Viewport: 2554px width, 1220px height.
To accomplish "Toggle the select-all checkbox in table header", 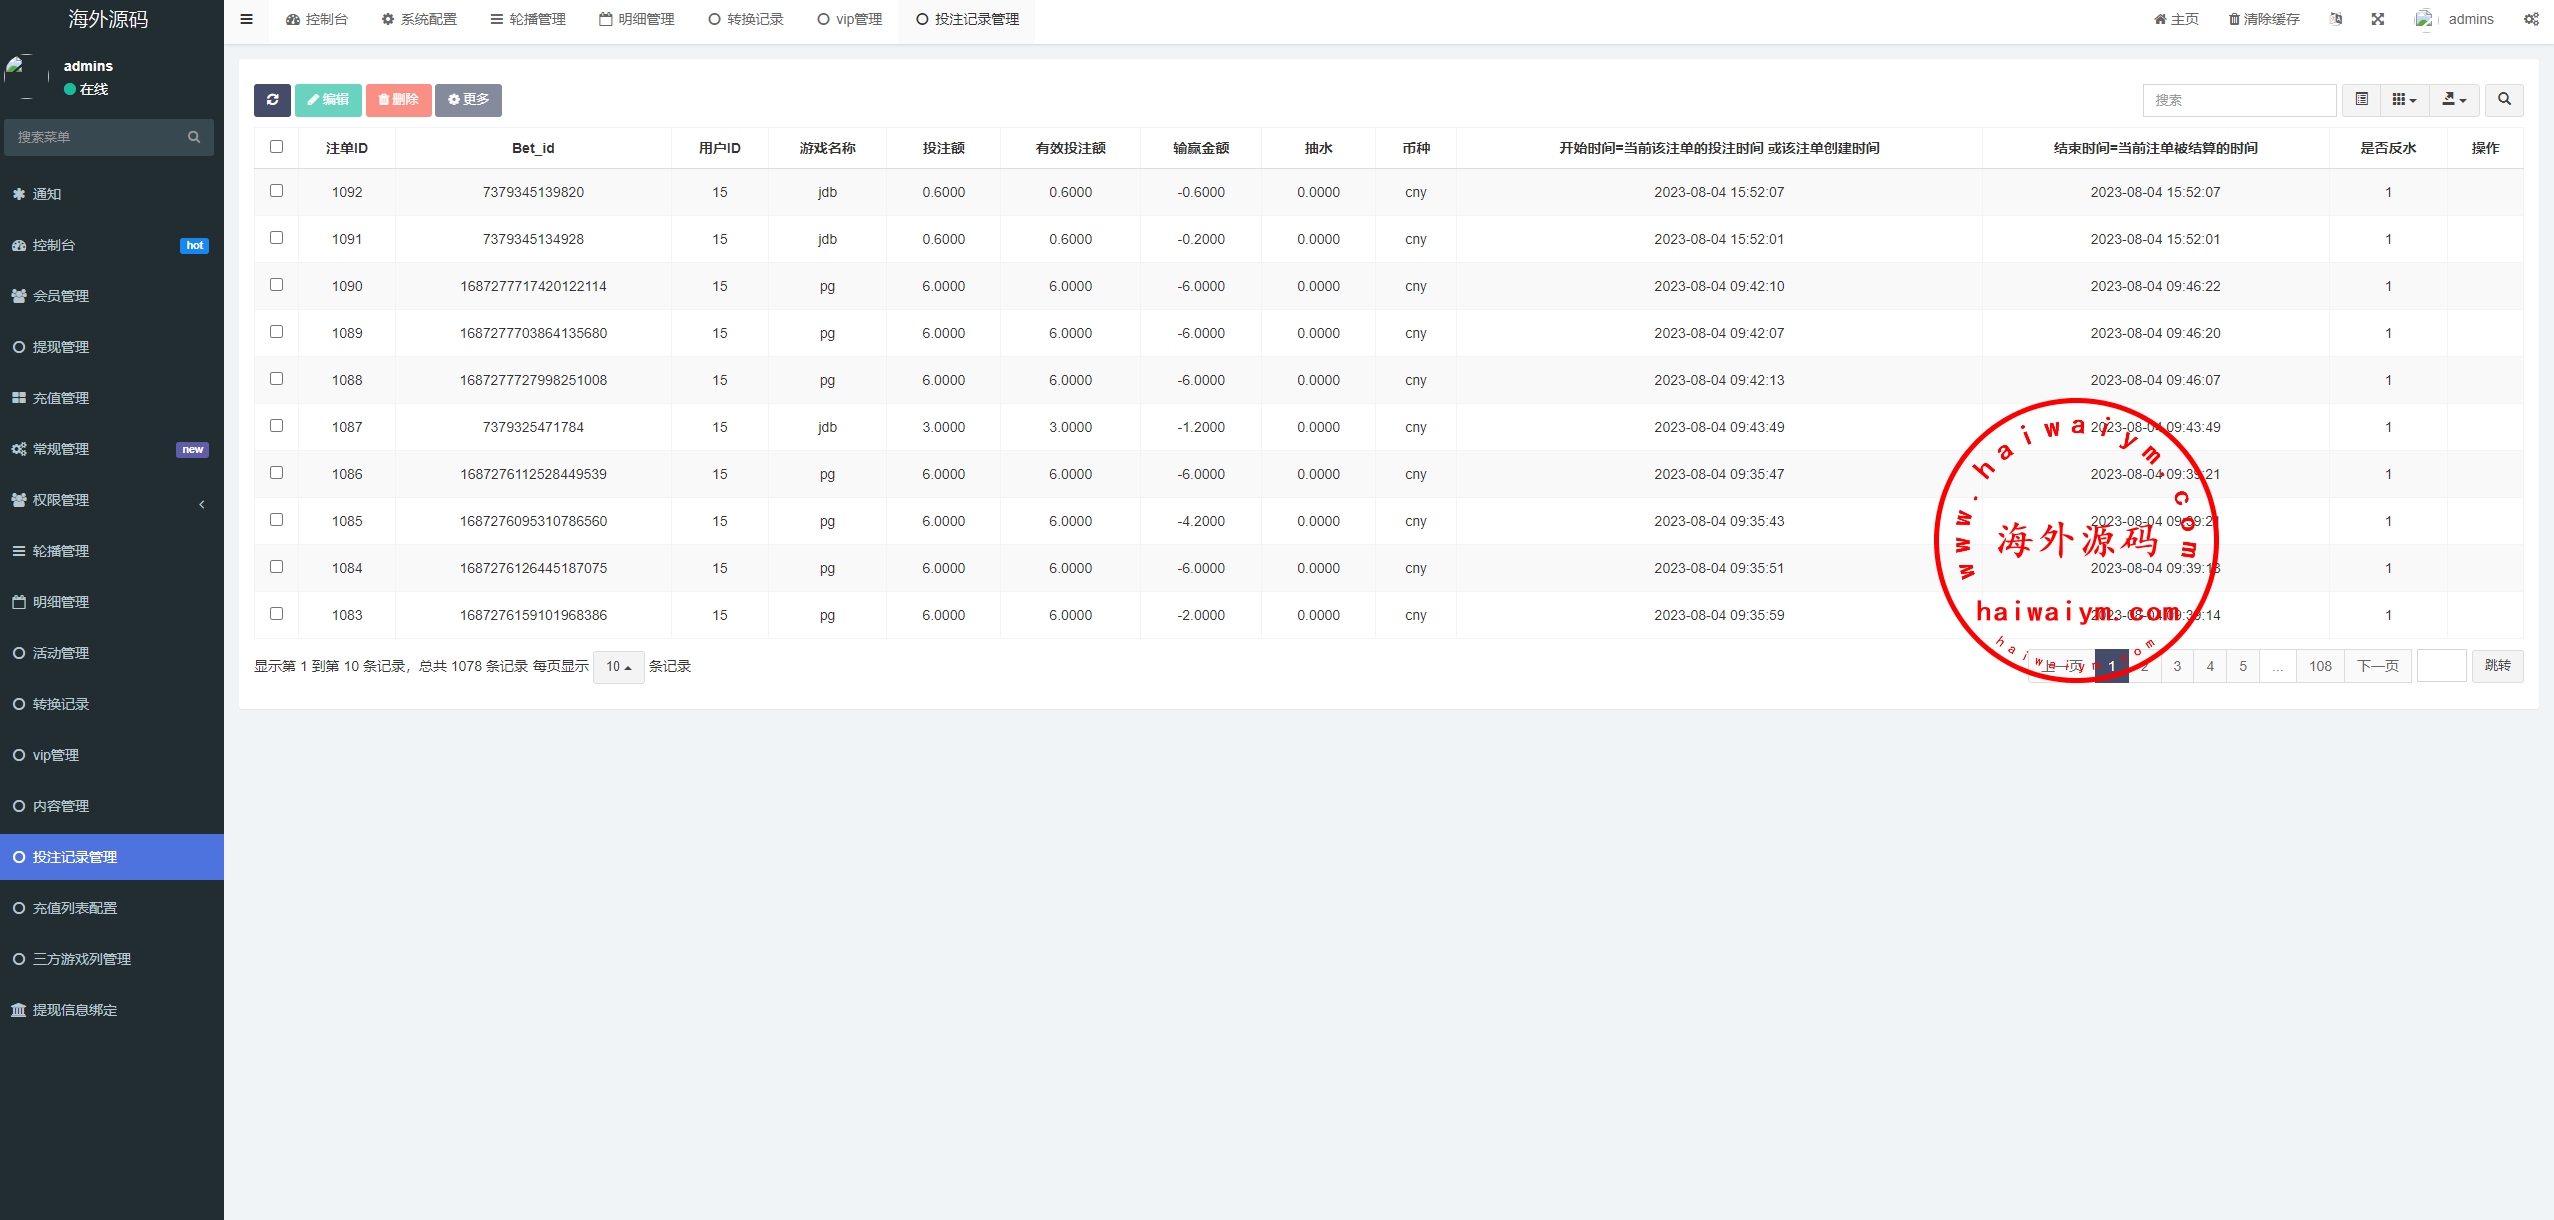I will 276,147.
